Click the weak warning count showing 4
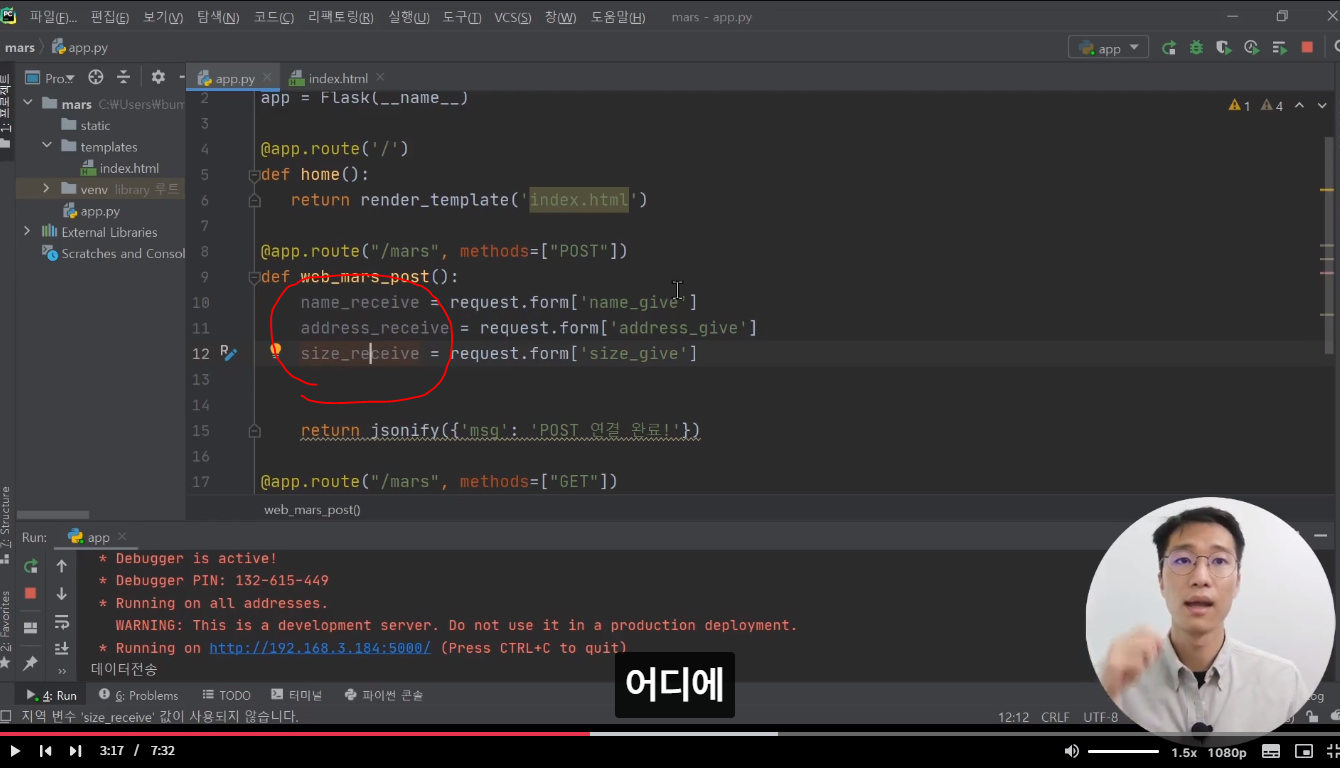The height and width of the screenshot is (768, 1340). [x=1272, y=105]
